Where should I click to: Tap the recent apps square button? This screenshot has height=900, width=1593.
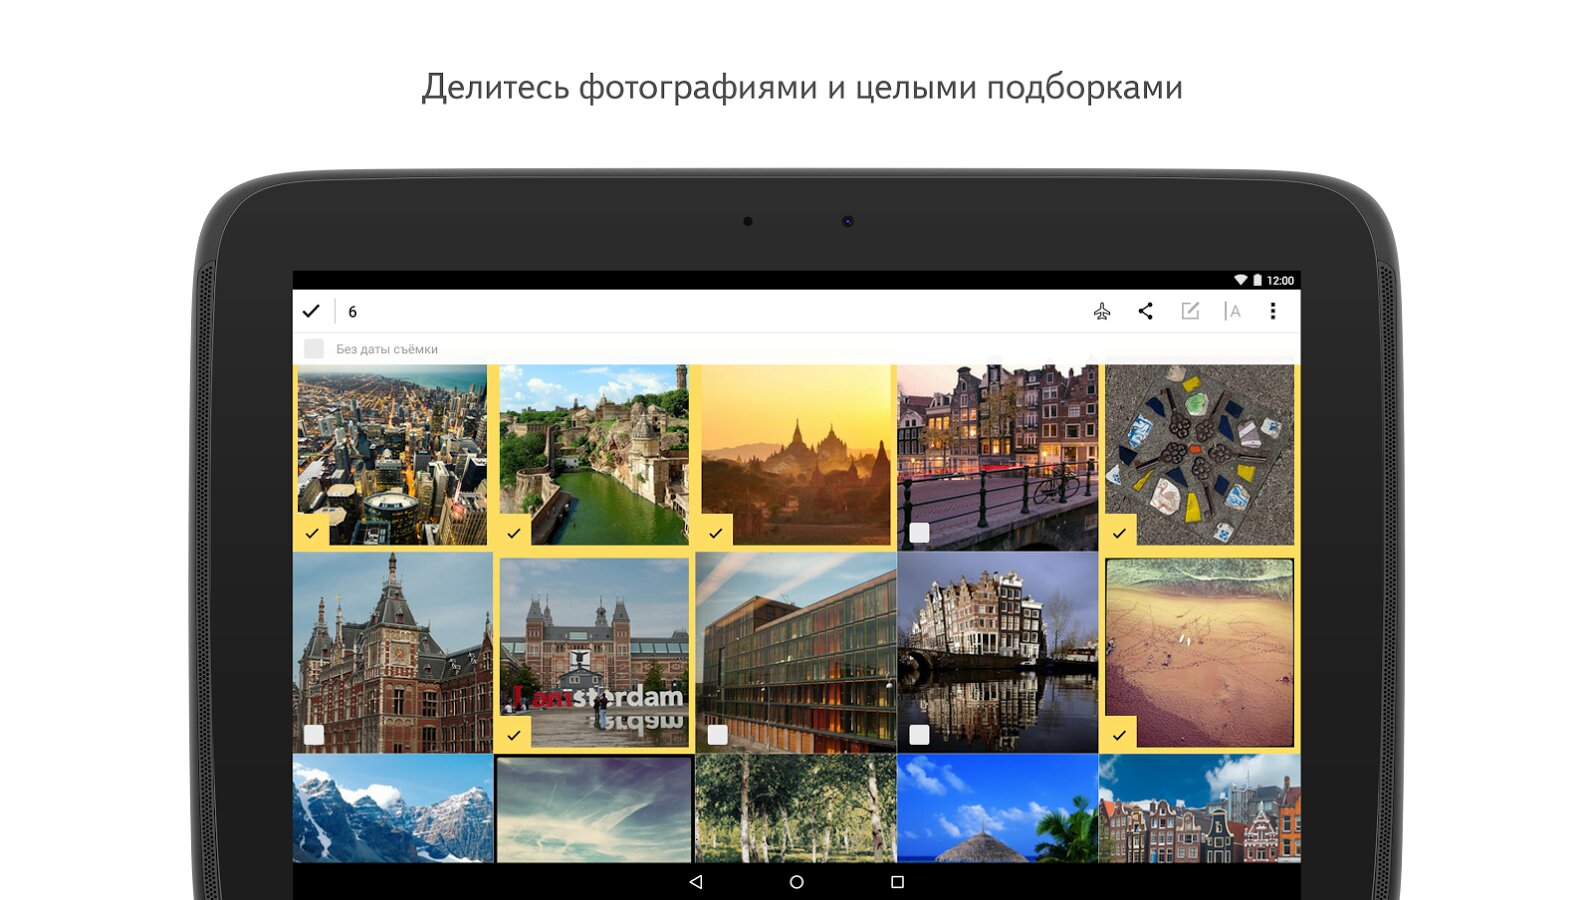pos(897,882)
